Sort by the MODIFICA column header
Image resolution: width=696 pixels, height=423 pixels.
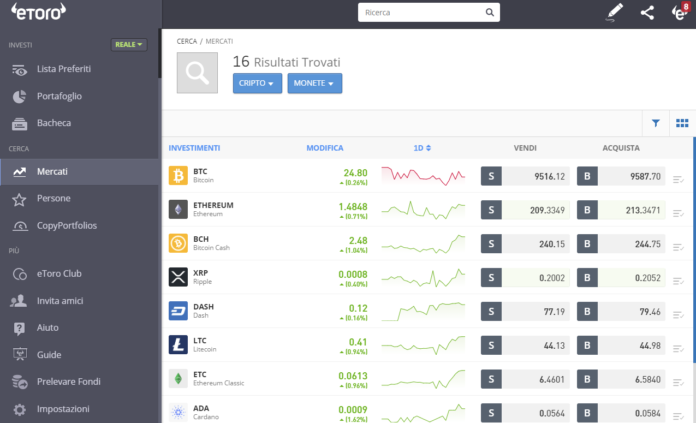click(x=324, y=148)
